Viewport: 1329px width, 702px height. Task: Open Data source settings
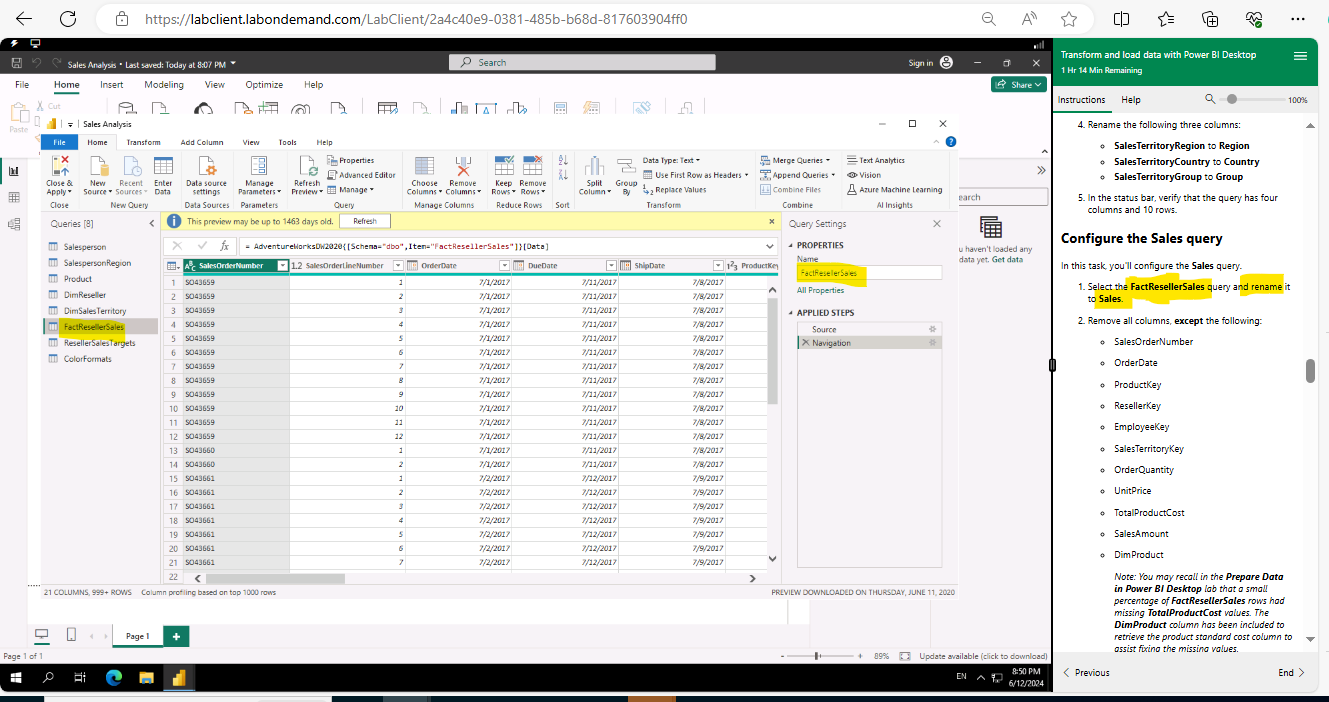pos(206,176)
